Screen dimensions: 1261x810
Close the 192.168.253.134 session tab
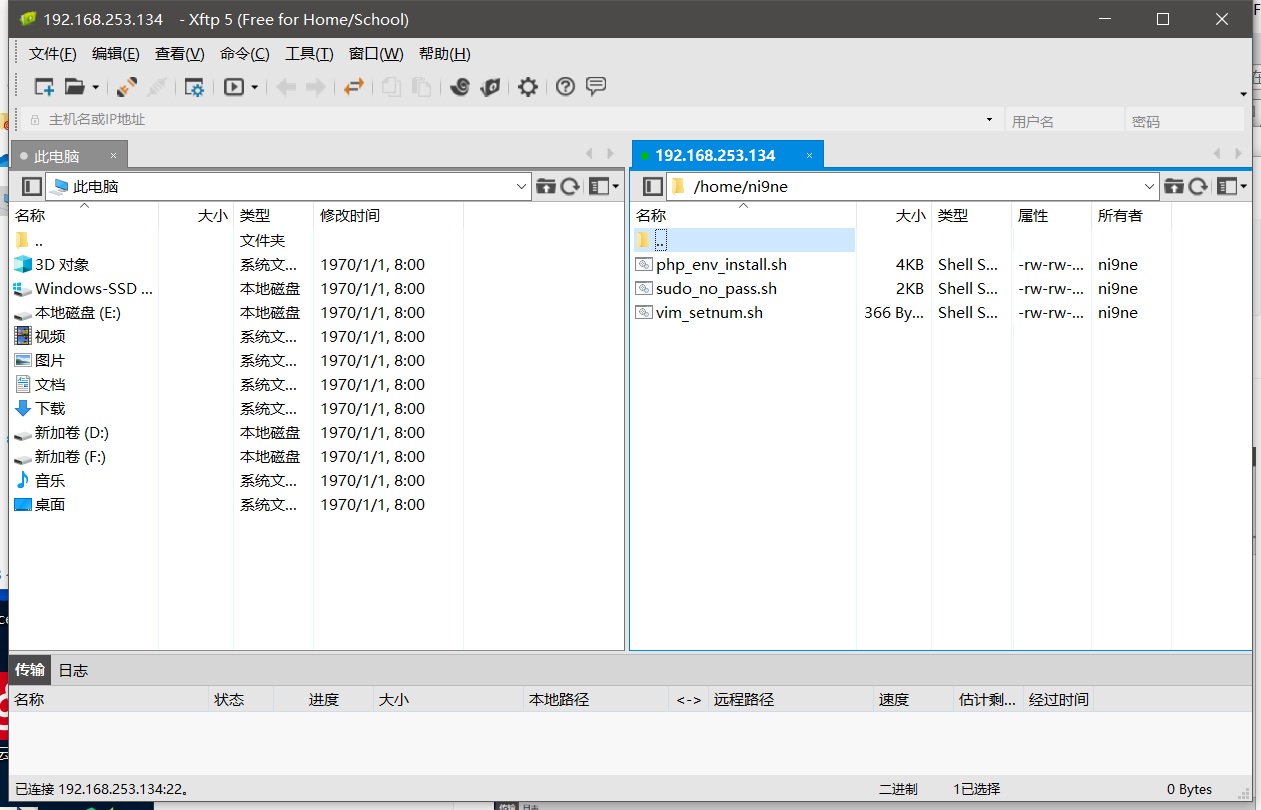tap(808, 155)
